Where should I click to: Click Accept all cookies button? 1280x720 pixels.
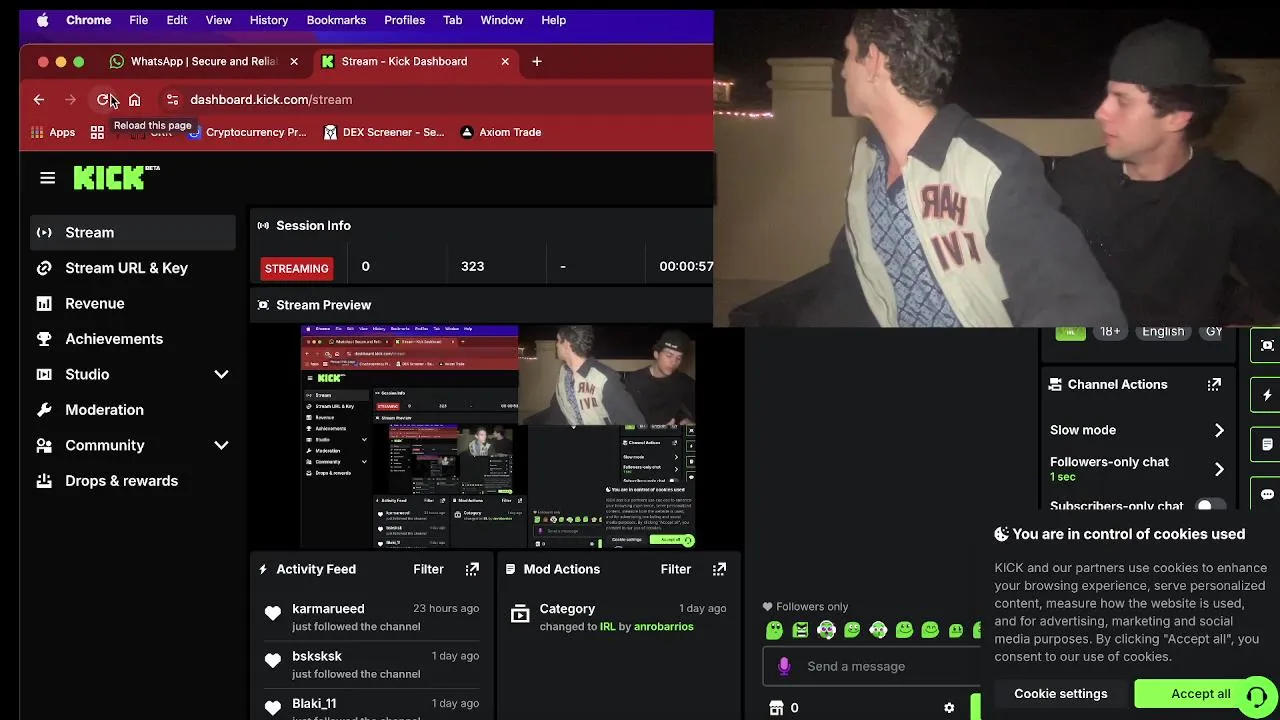pyautogui.click(x=1201, y=694)
